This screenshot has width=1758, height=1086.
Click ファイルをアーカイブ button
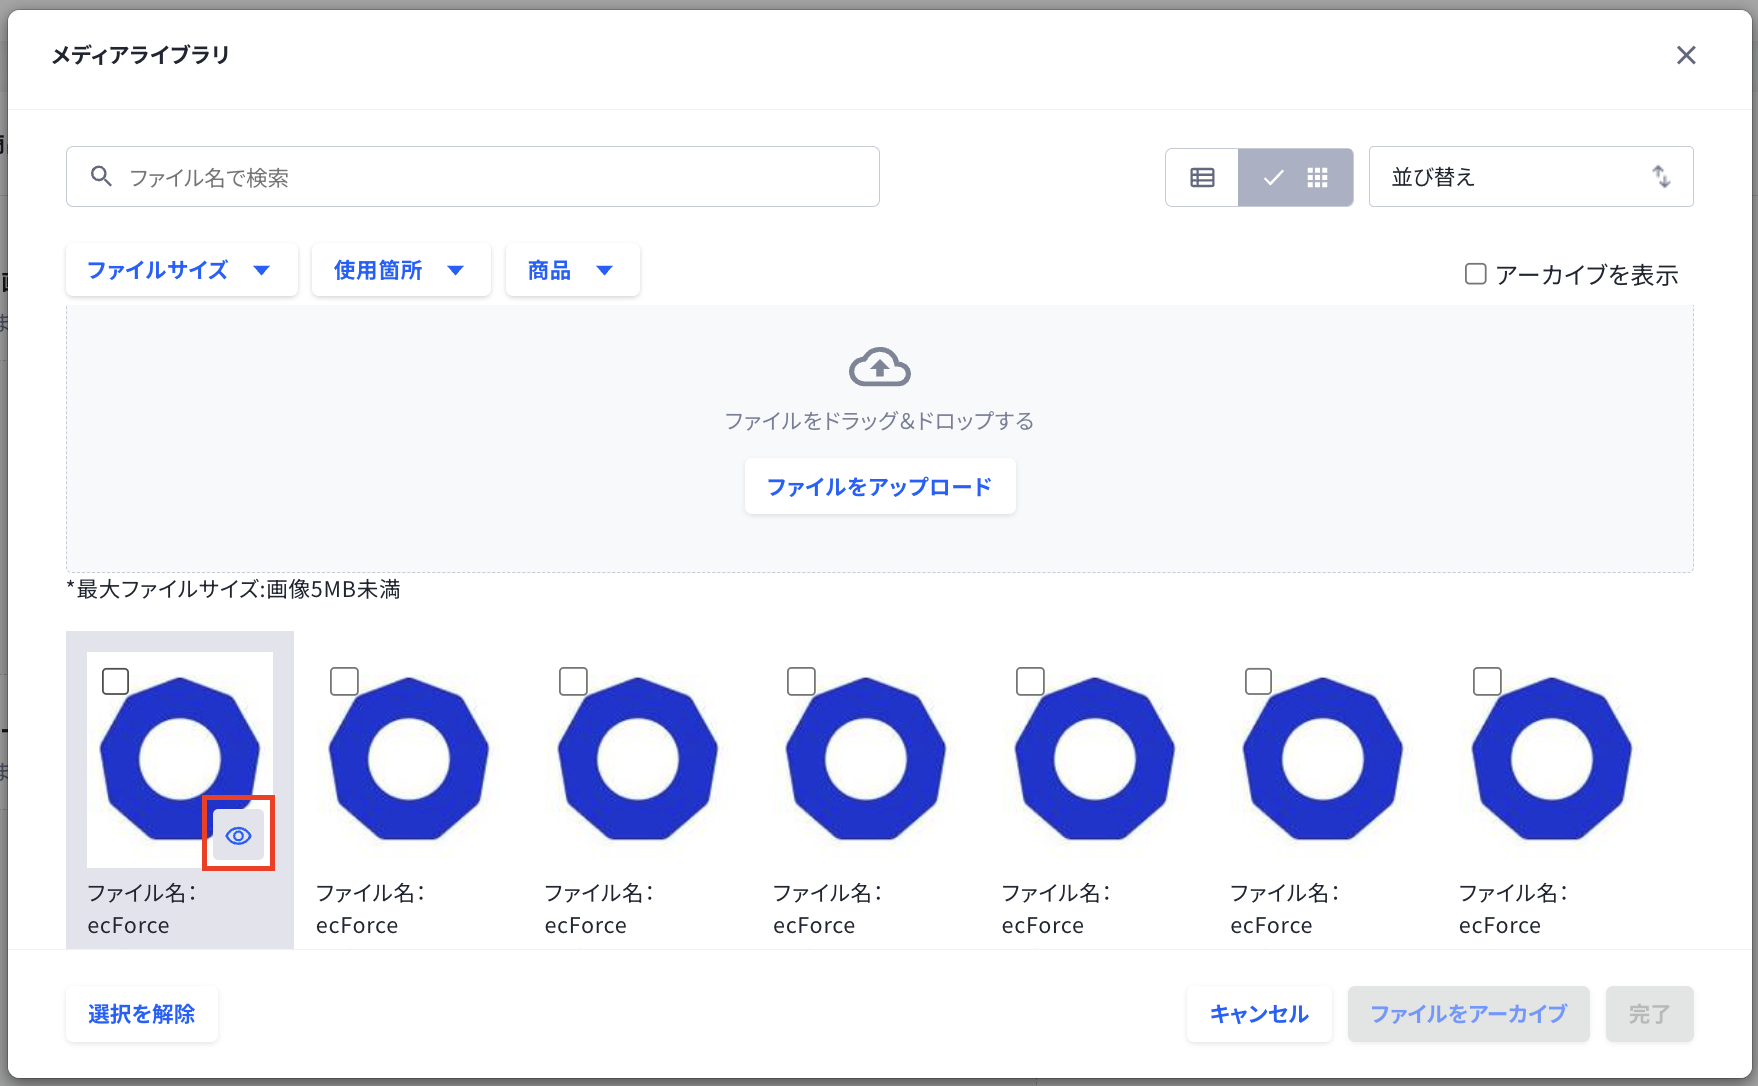coord(1468,1014)
